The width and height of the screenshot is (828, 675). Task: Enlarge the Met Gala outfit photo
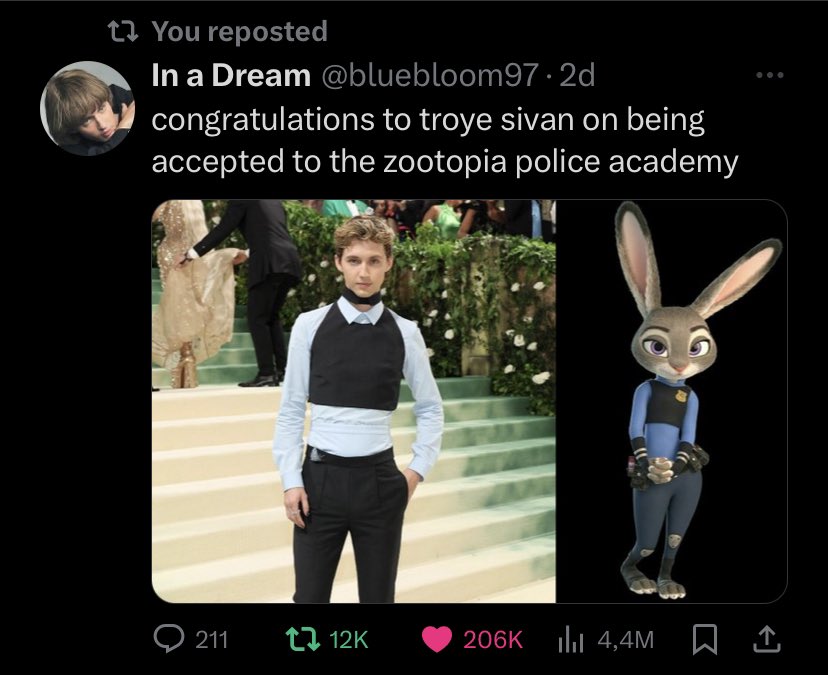click(354, 401)
